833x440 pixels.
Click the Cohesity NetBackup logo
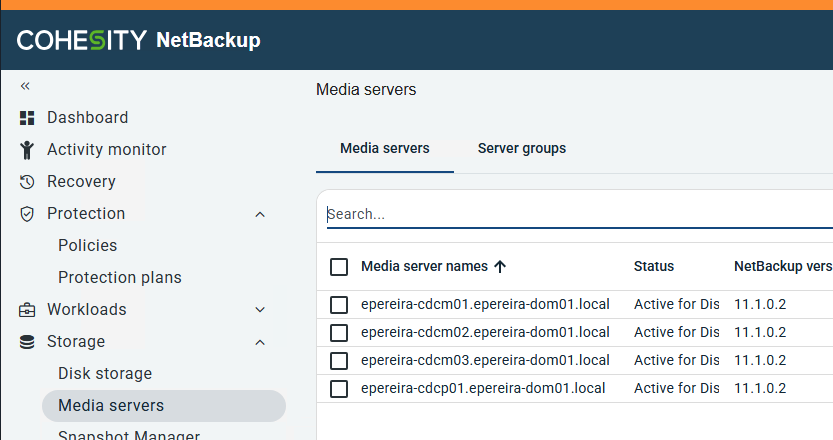pos(138,40)
